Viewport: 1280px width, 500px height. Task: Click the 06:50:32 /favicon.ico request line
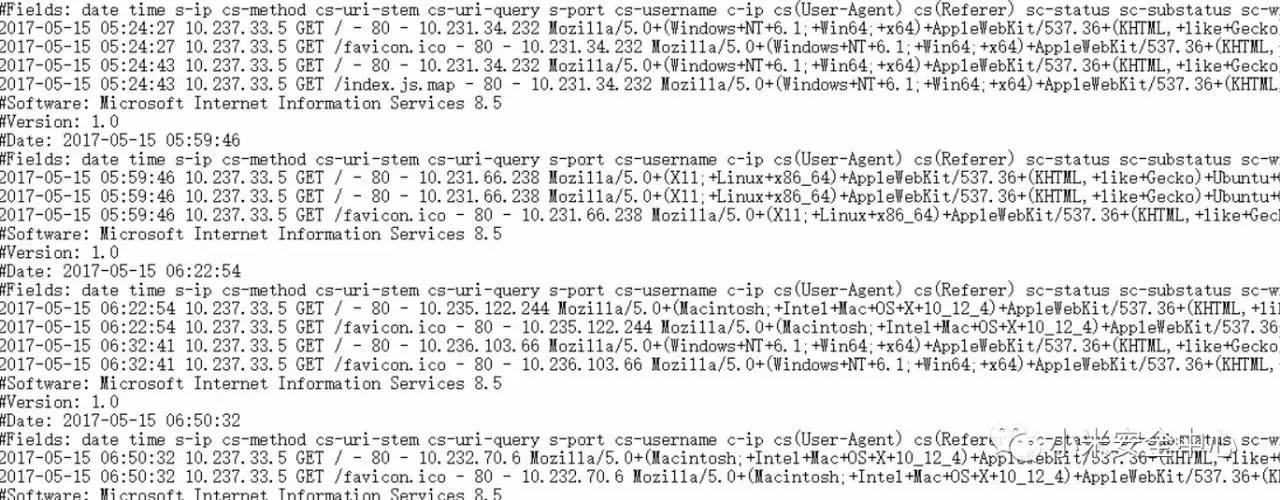point(640,477)
